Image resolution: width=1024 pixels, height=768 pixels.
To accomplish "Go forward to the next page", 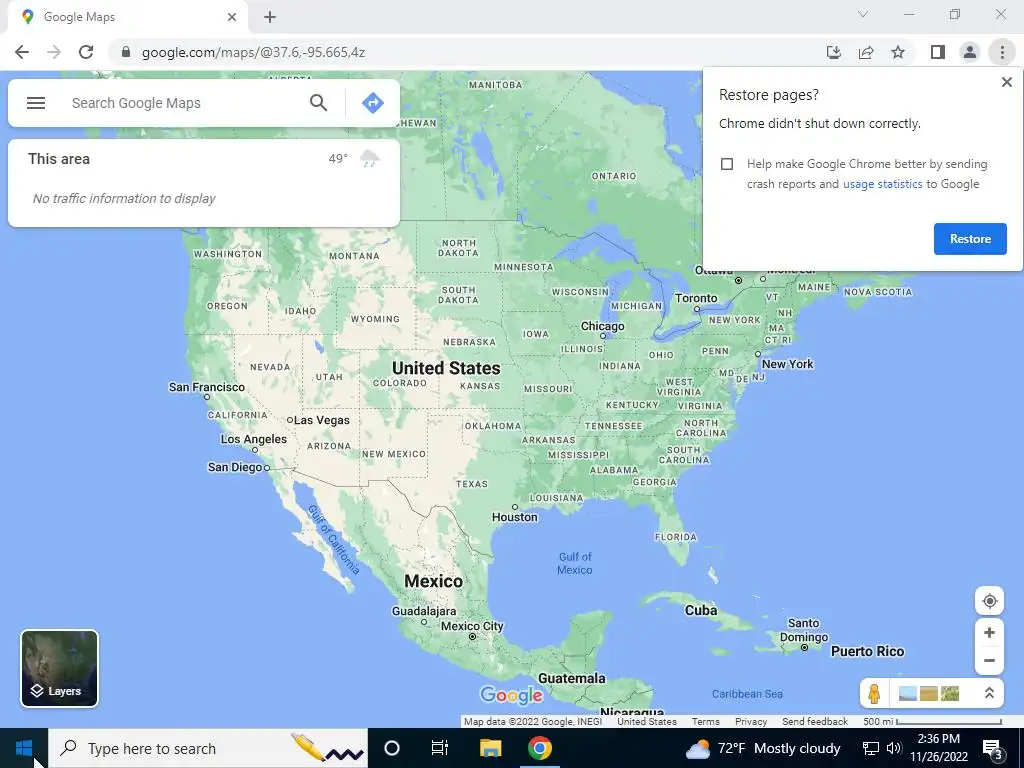I will (x=54, y=52).
